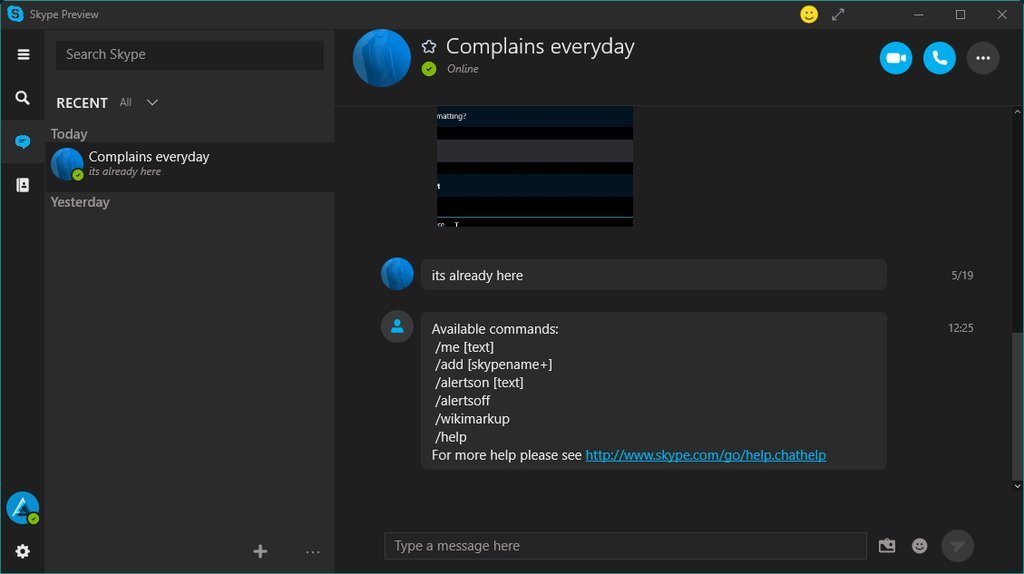Start an audio call with contact

[939, 58]
